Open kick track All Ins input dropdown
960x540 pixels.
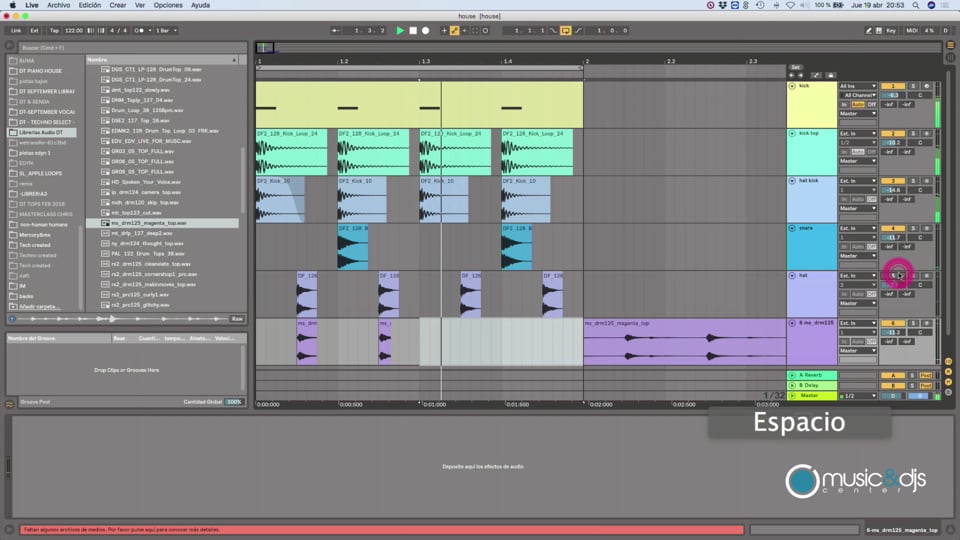858,86
